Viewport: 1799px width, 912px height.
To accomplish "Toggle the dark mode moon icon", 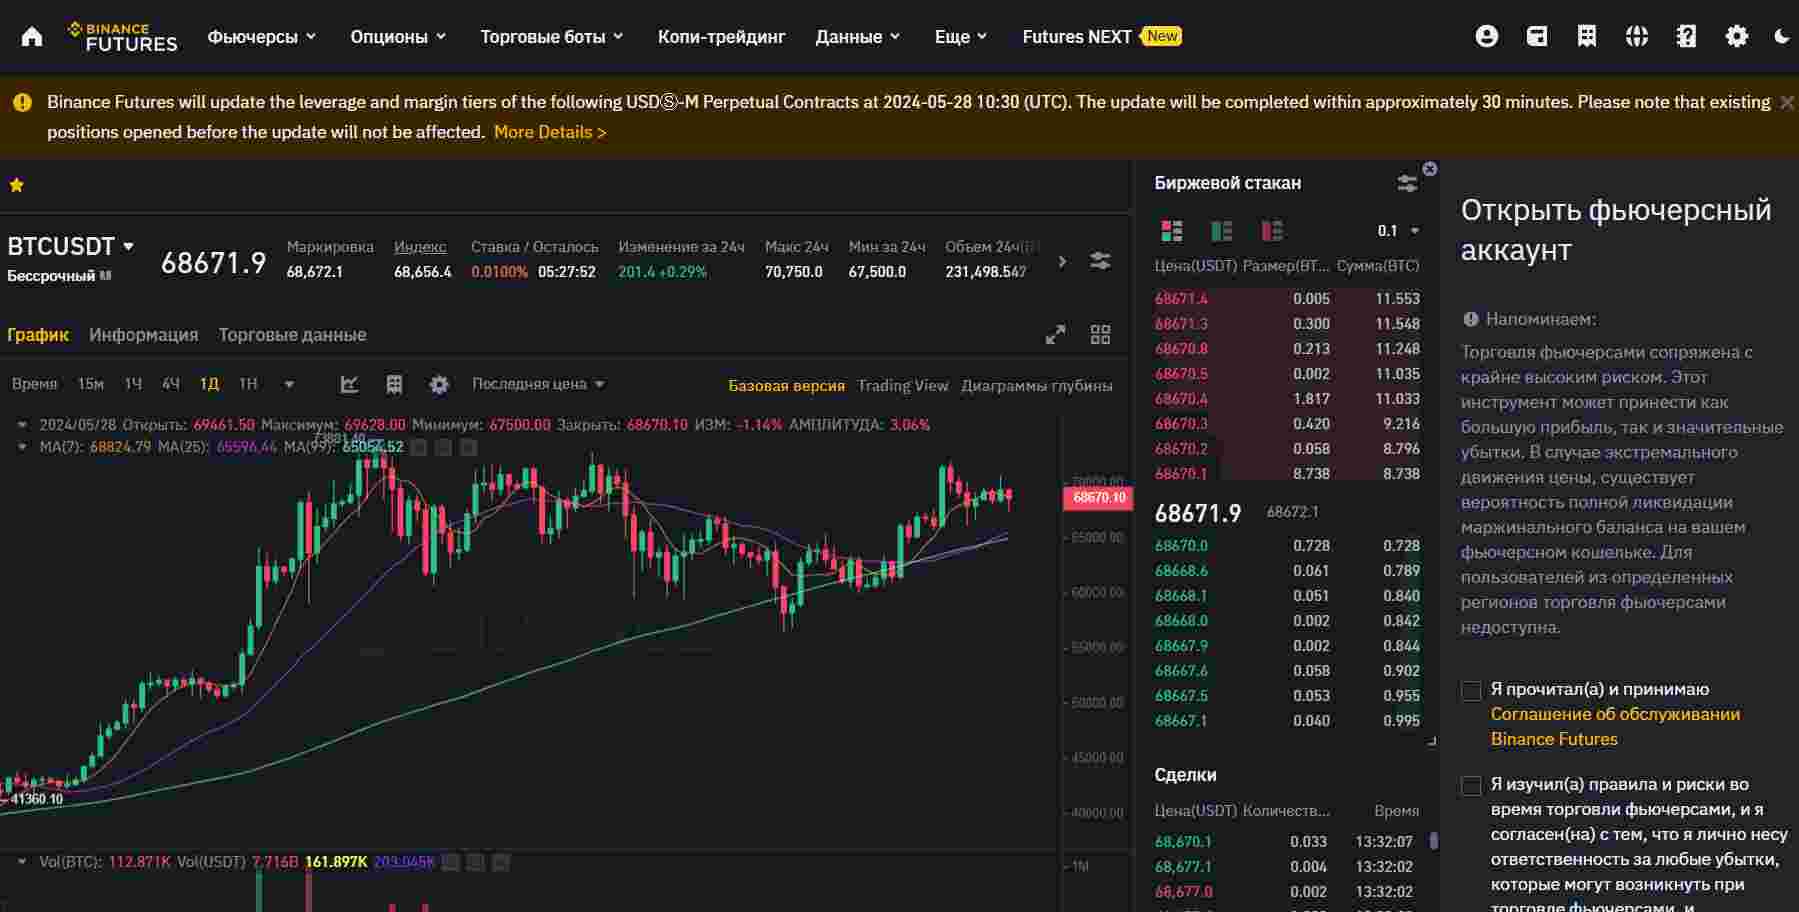I will pos(1782,37).
